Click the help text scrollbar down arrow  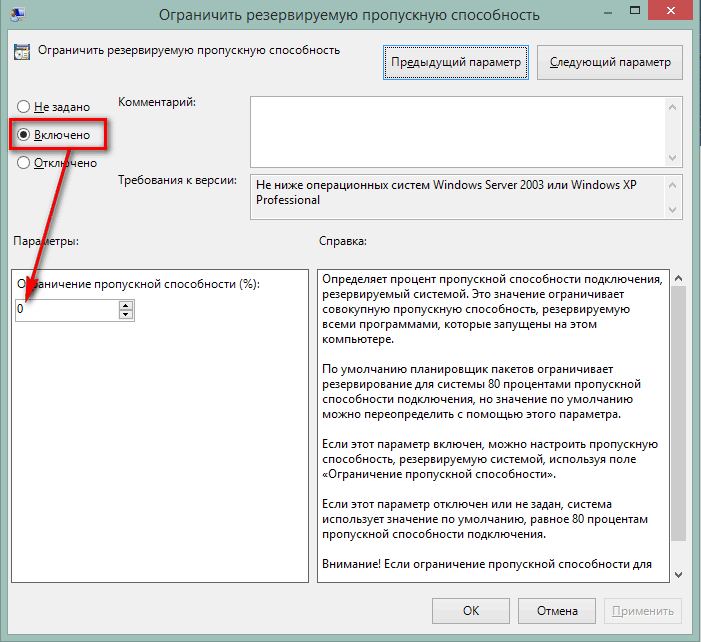pyautogui.click(x=677, y=574)
